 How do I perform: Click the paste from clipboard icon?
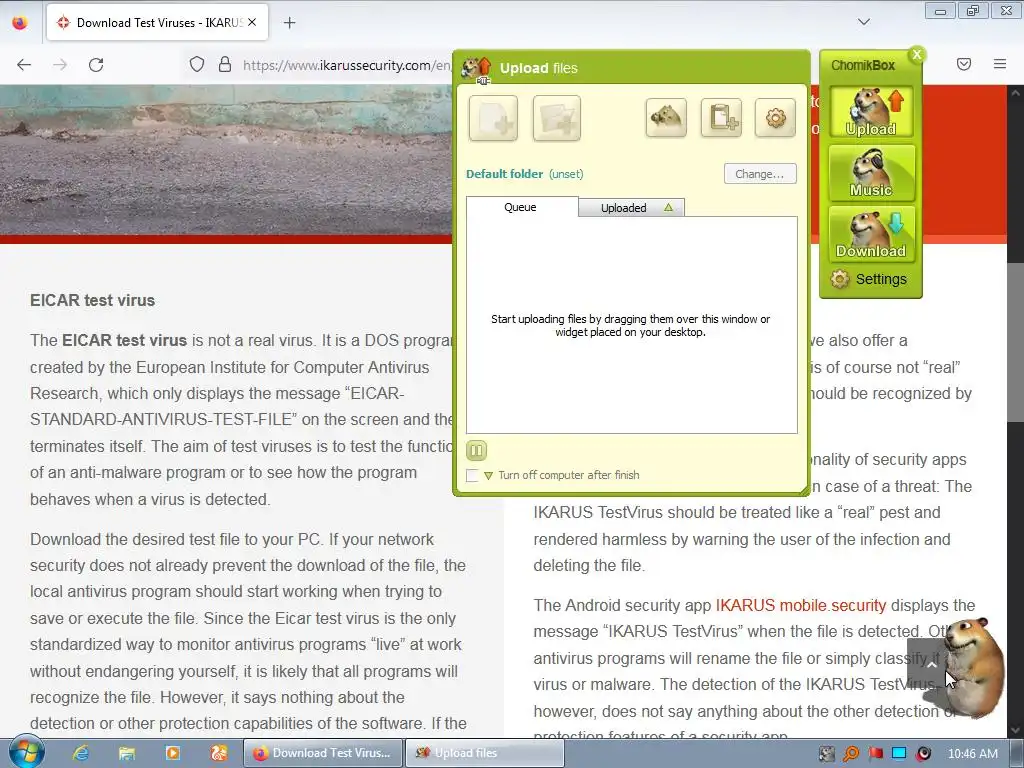pyautogui.click(x=721, y=118)
